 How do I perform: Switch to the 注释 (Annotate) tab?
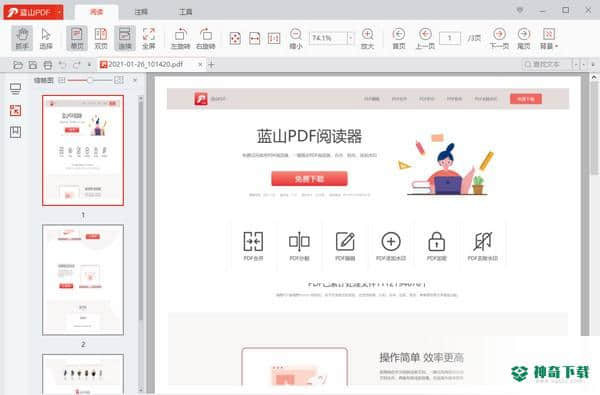point(141,12)
